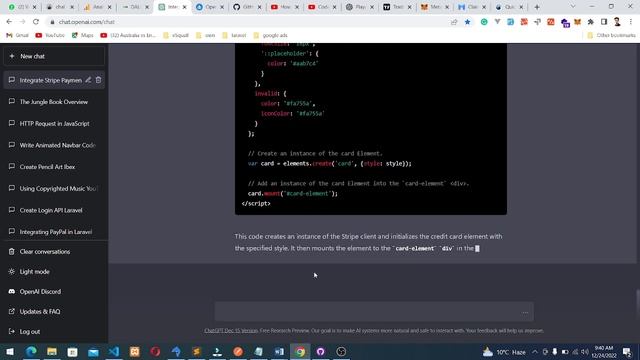
Task: Go back with browser back arrow
Action: pyautogui.click(x=9, y=22)
